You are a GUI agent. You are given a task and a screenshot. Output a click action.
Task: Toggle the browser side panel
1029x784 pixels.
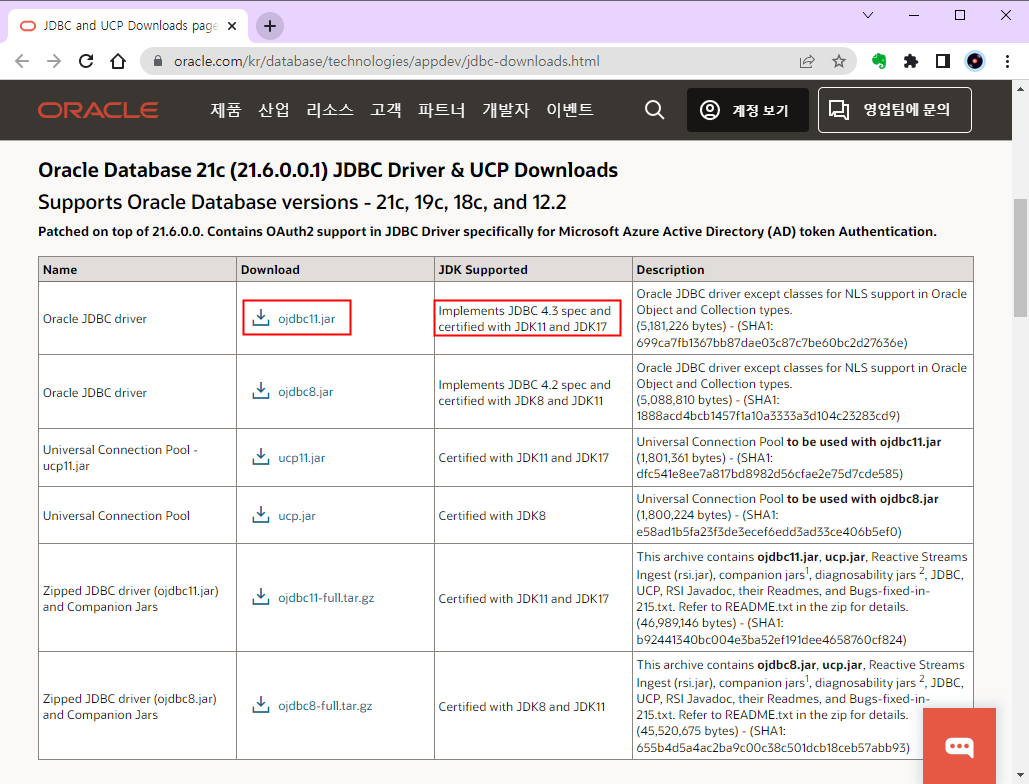(x=943, y=61)
